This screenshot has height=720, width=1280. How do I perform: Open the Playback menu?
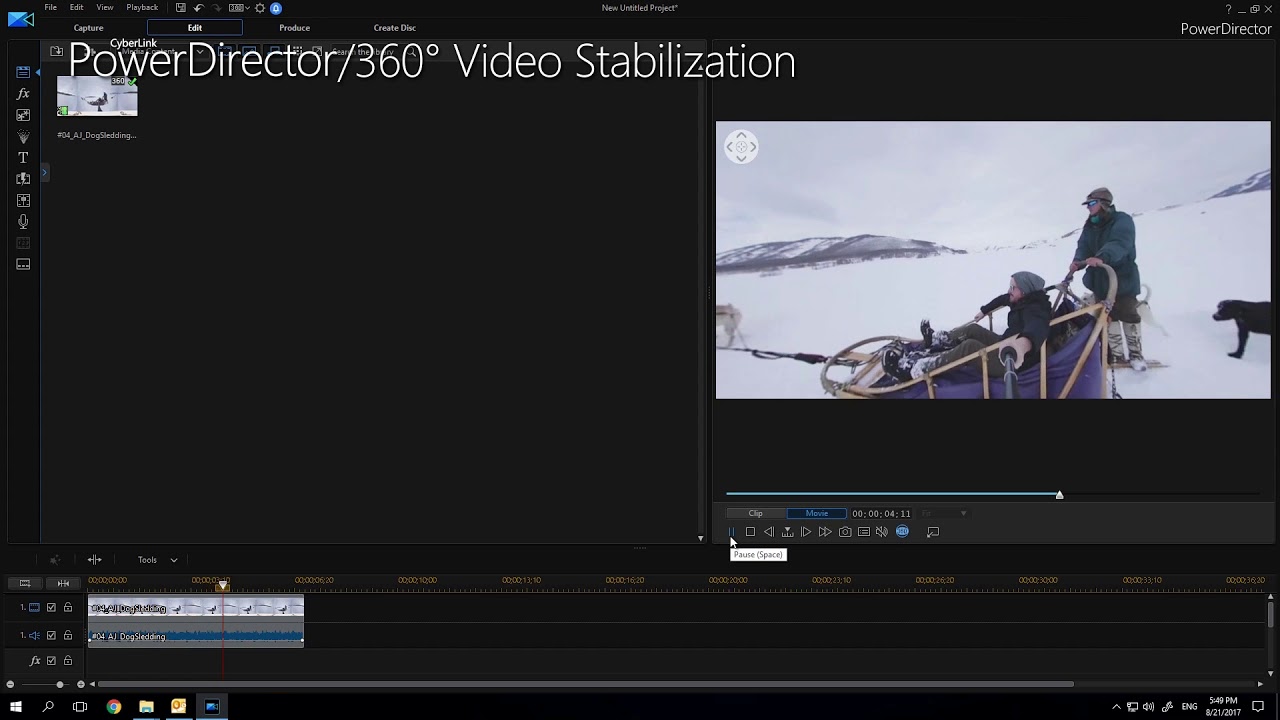pyautogui.click(x=142, y=8)
